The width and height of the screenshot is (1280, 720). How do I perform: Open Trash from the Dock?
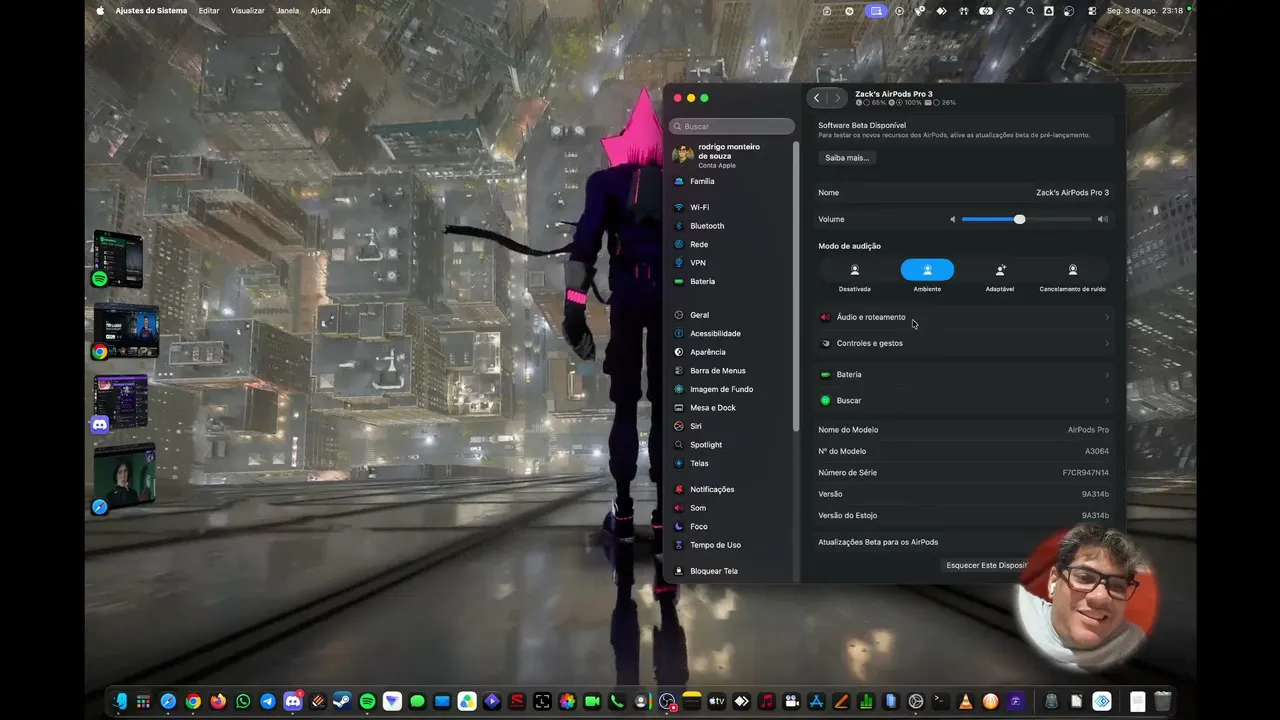[1162, 702]
